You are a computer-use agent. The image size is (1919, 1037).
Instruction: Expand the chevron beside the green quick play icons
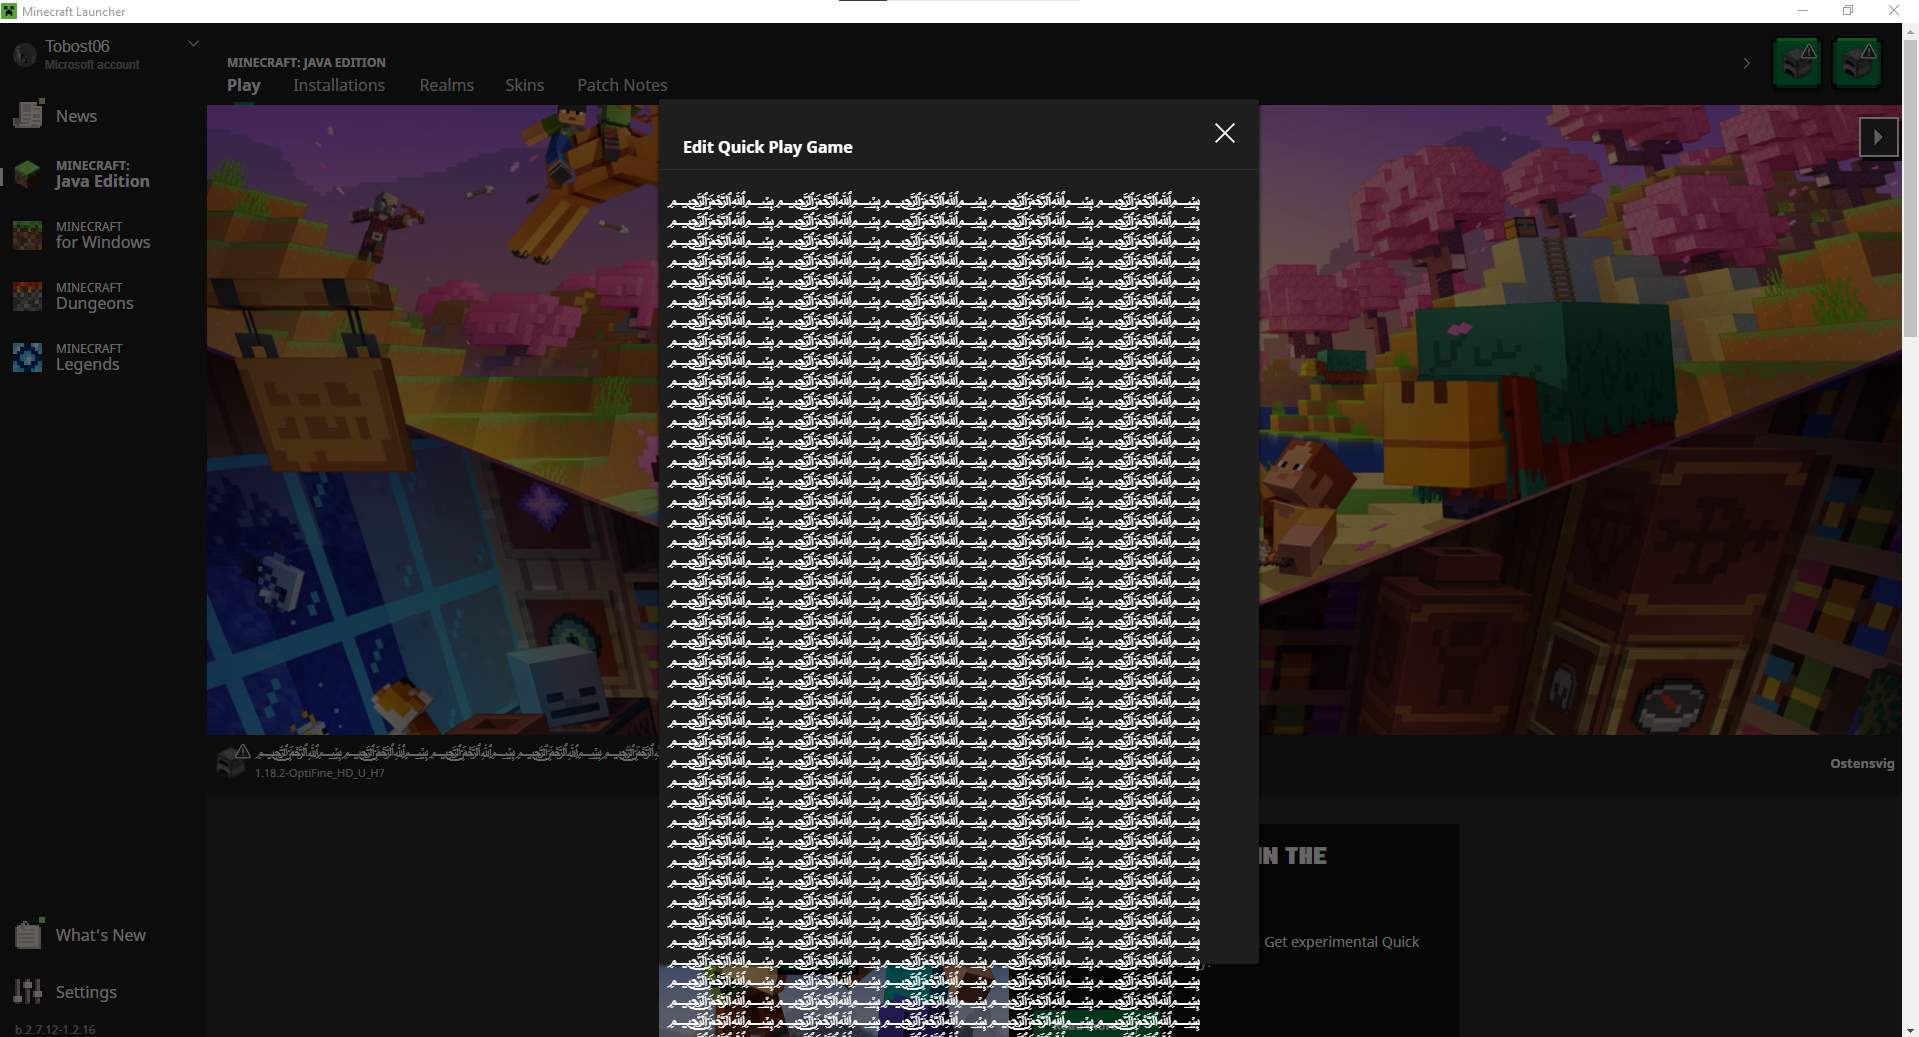[1747, 63]
